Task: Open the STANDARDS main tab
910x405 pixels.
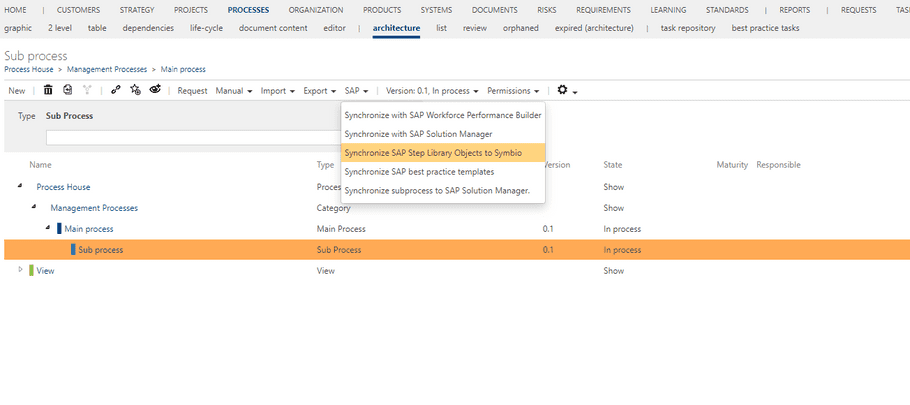Action: point(727,10)
